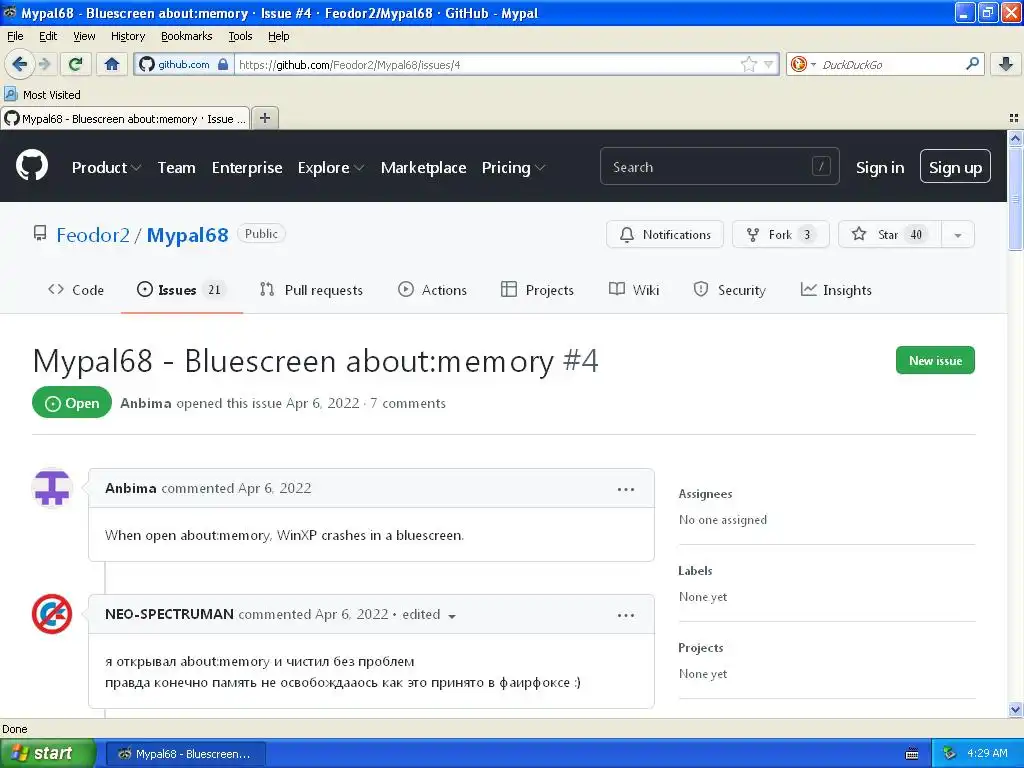Image resolution: width=1024 pixels, height=768 pixels.
Task: Expand the Product dropdown menu
Action: pos(106,168)
